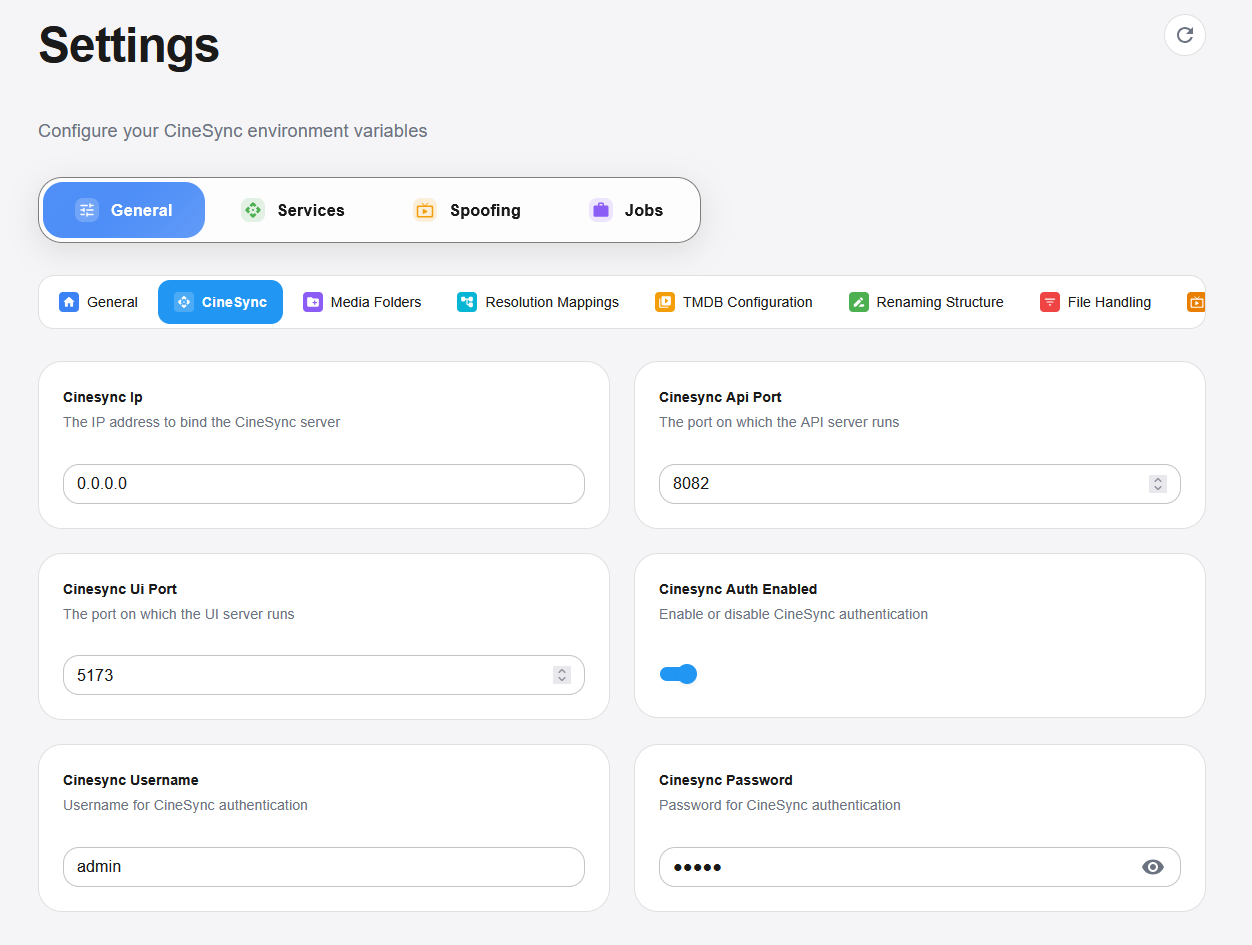Click the Cinesync Api Port stepper arrows
The image size is (1252, 945).
[1158, 484]
